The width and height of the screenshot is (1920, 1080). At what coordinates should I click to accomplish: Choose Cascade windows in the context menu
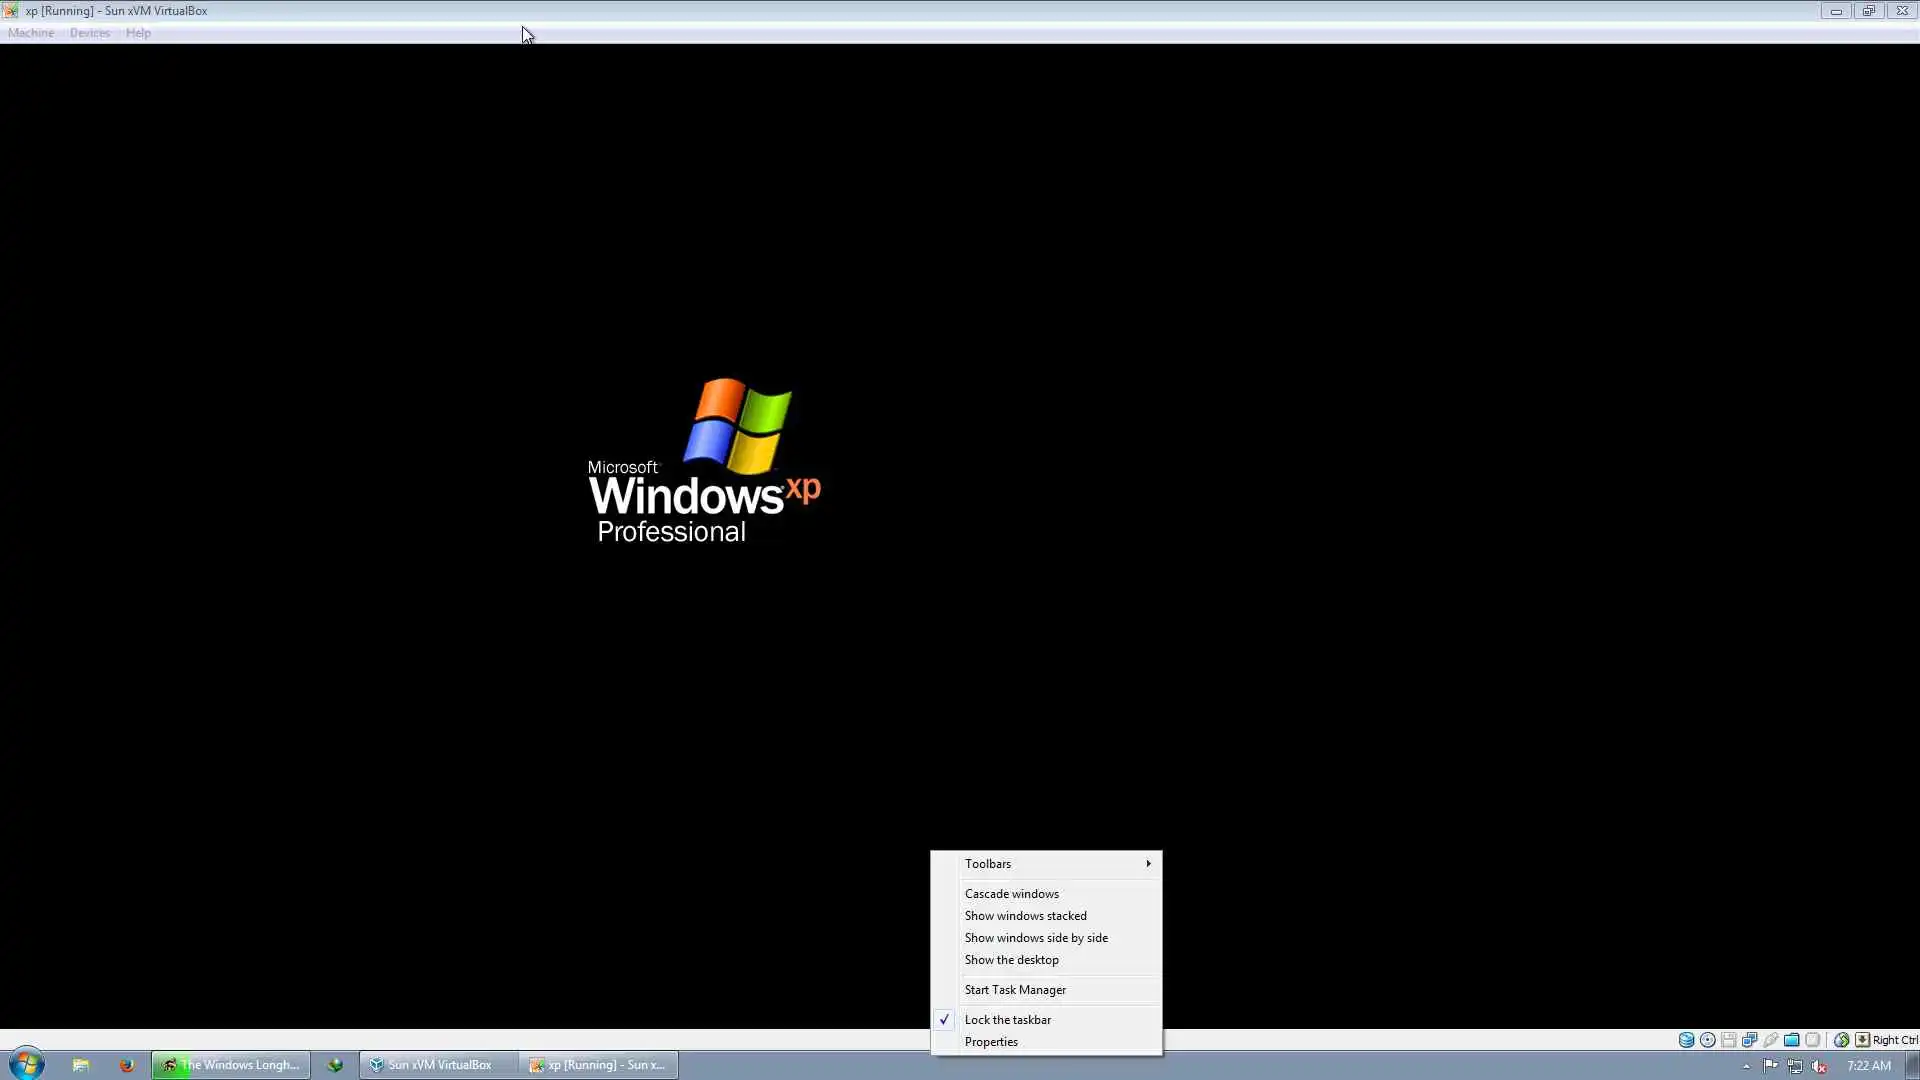click(x=1011, y=894)
